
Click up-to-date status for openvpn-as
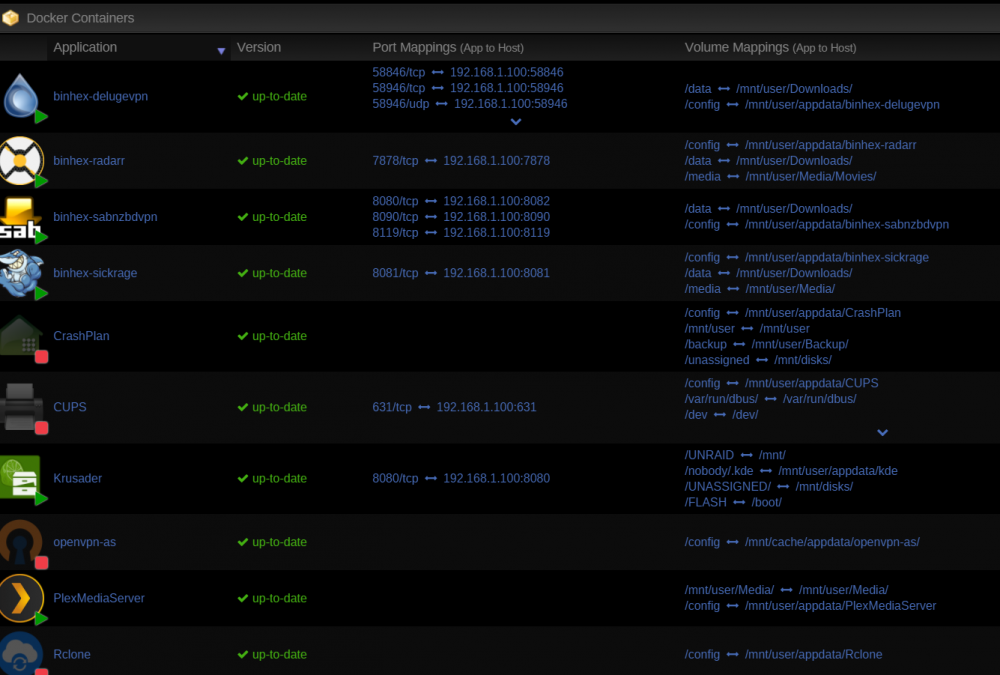[279, 542]
